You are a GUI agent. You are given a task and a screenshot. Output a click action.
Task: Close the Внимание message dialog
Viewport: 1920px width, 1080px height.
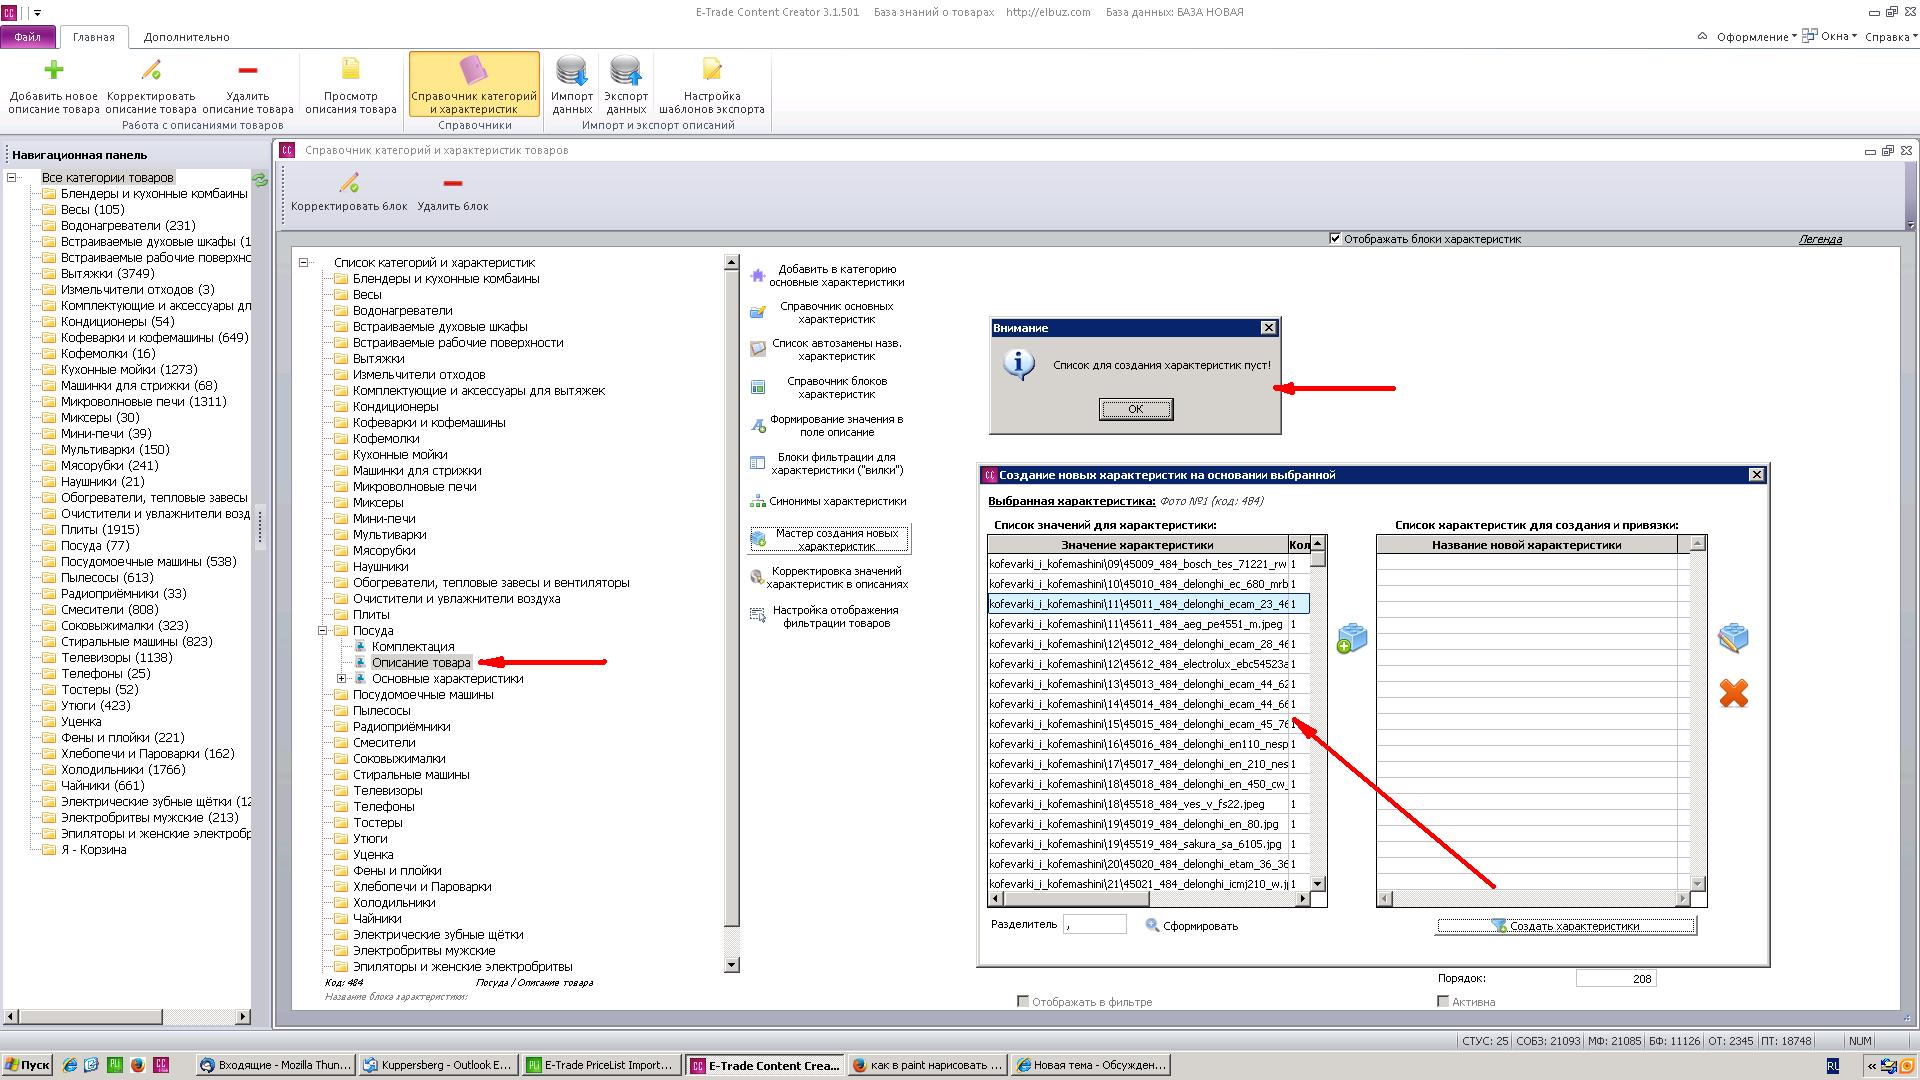[1268, 328]
